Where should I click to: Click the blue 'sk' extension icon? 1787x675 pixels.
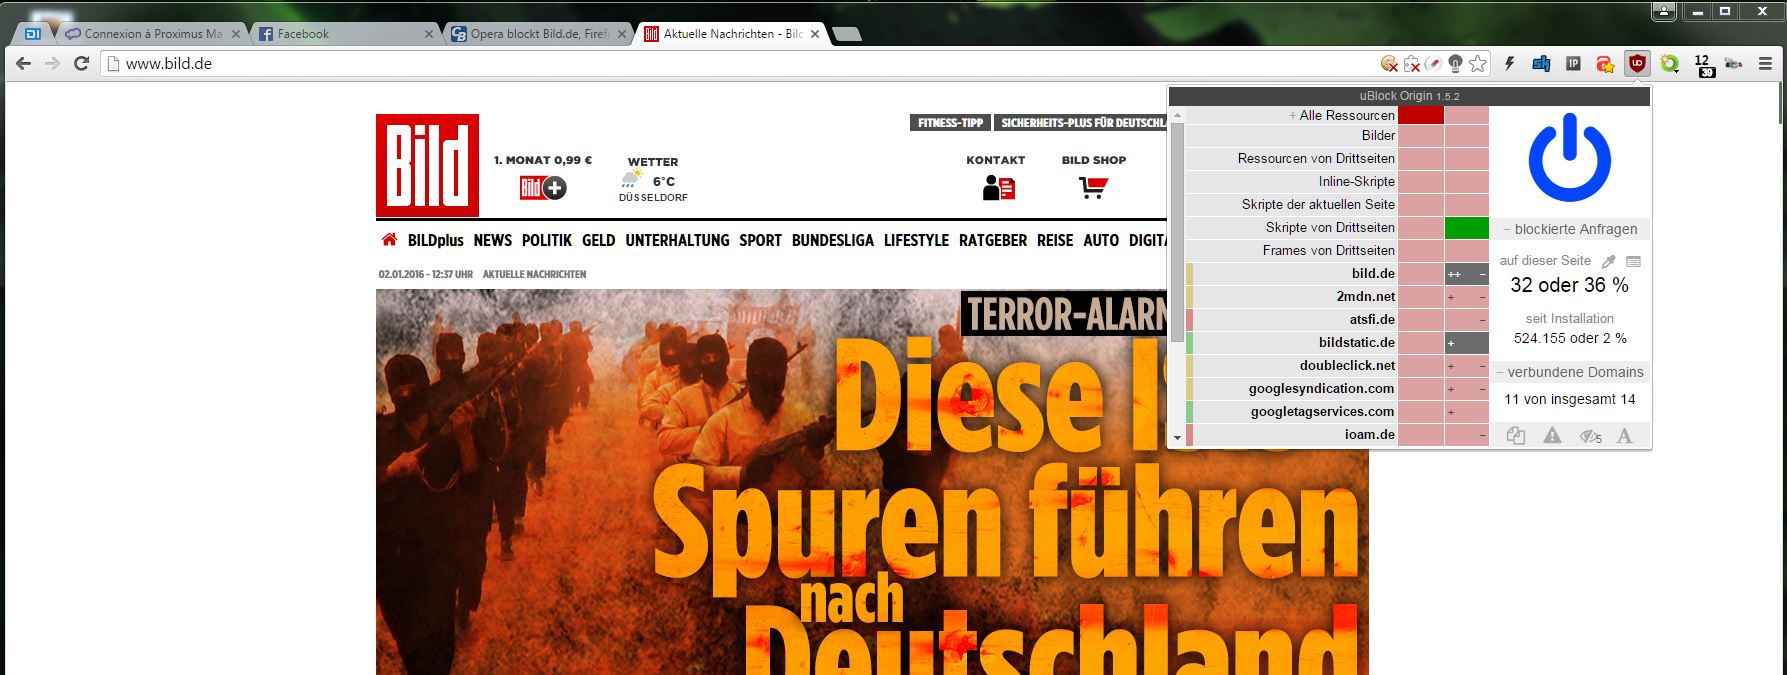point(1541,64)
